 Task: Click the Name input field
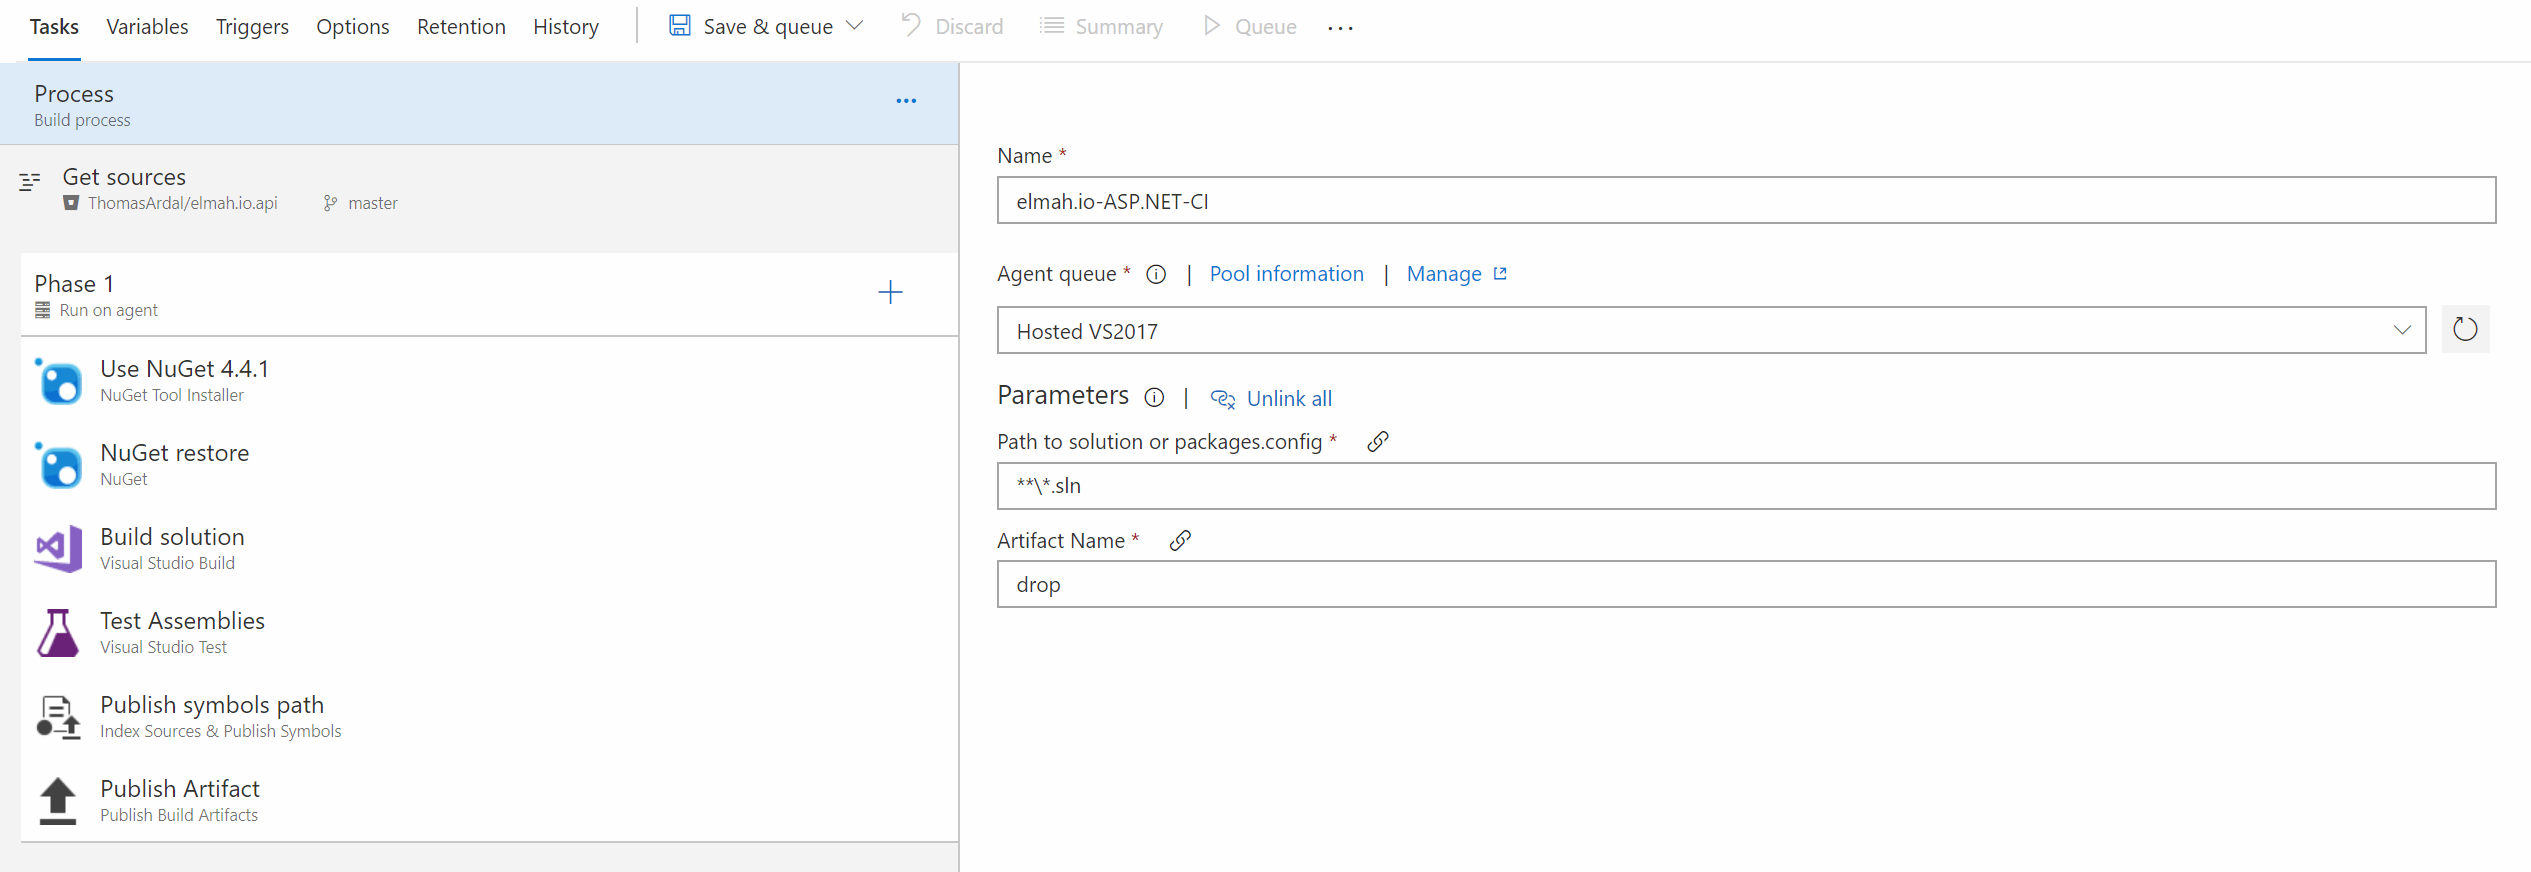pos(1745,201)
